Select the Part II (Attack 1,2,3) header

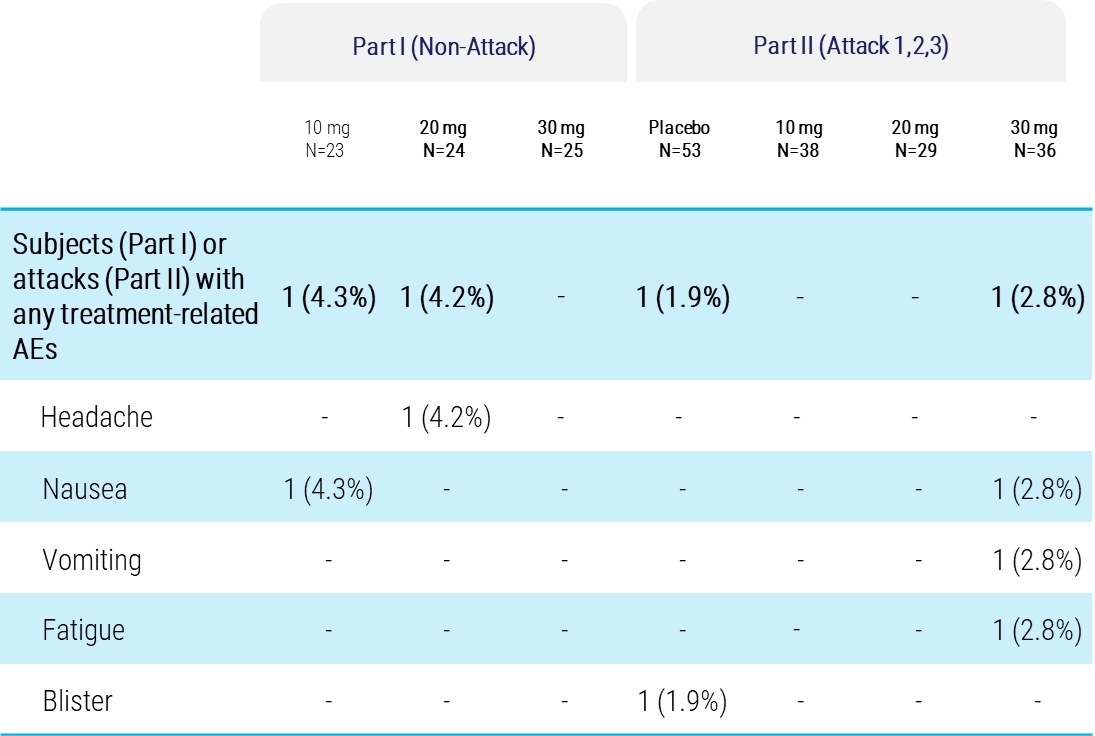[x=851, y=47]
